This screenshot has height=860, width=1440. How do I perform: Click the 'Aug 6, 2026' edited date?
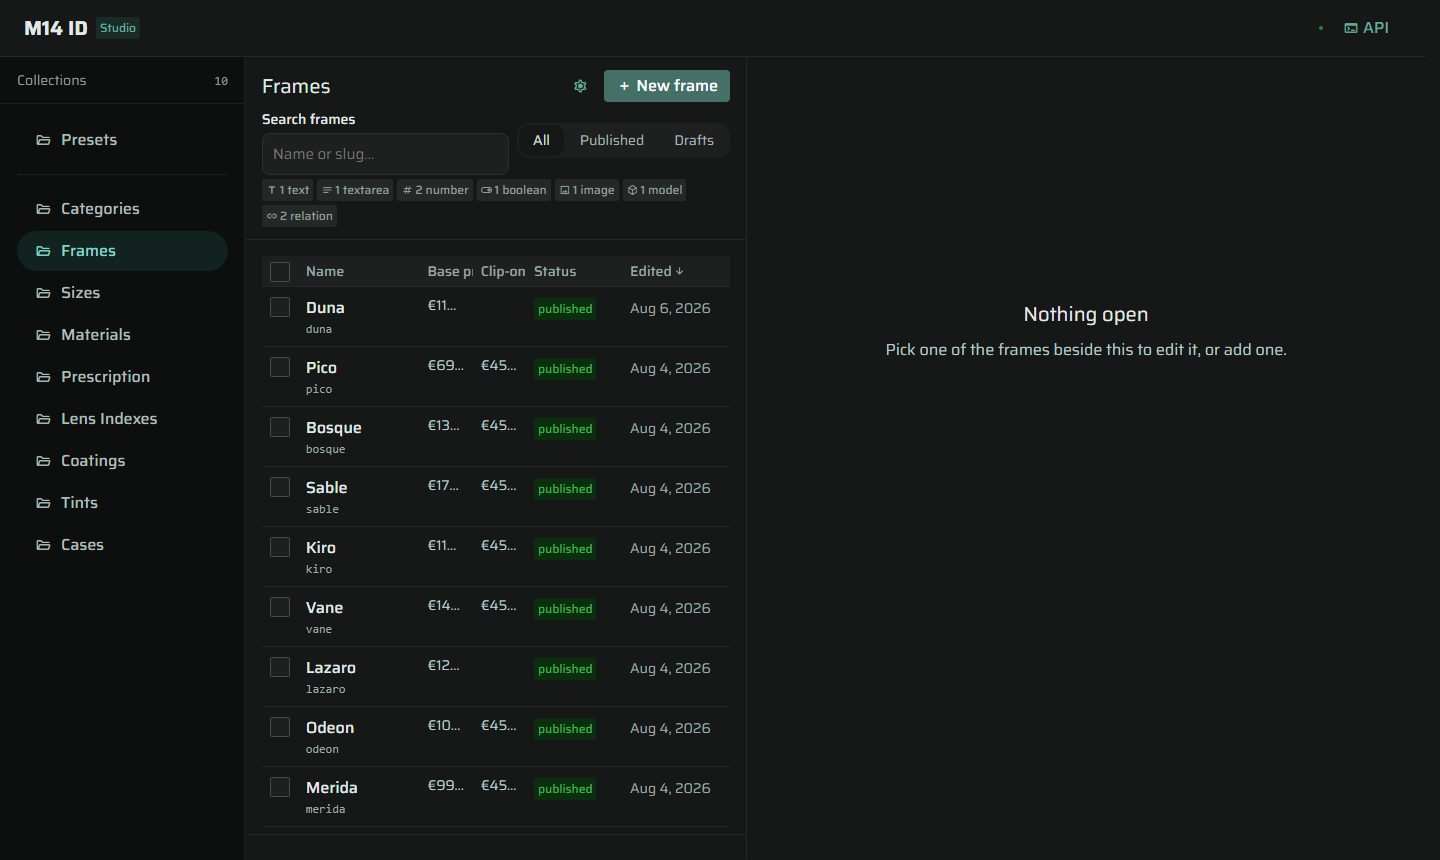tap(670, 308)
